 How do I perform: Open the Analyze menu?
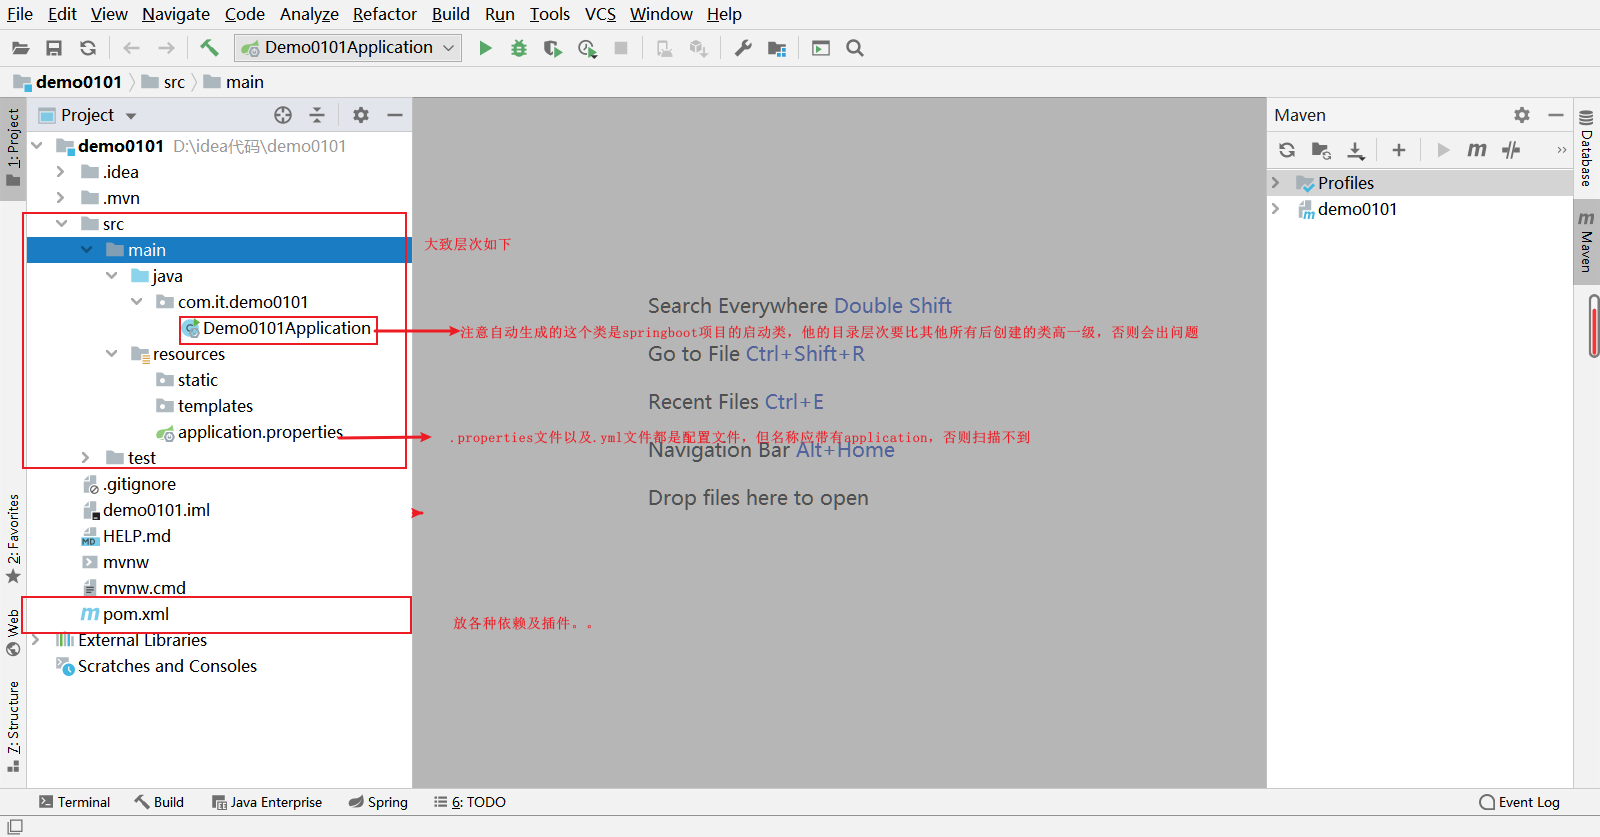[309, 14]
